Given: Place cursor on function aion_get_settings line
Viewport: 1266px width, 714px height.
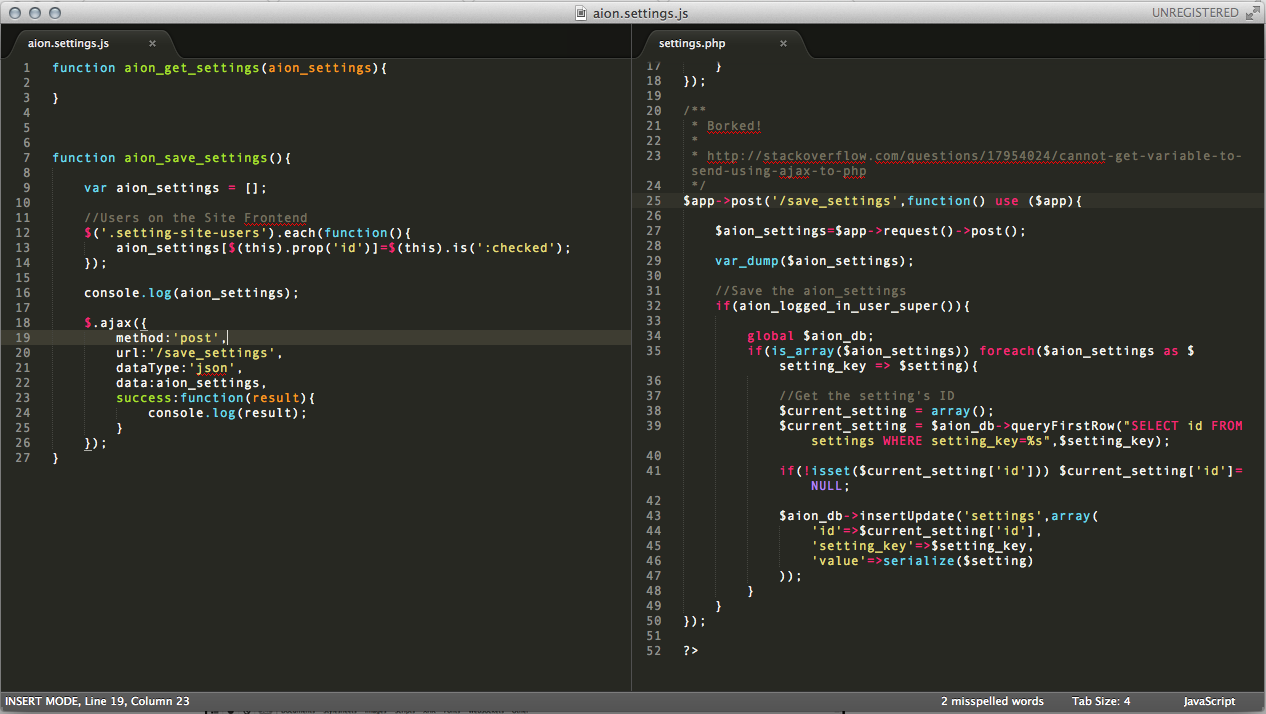Looking at the screenshot, I should pyautogui.click(x=219, y=68).
